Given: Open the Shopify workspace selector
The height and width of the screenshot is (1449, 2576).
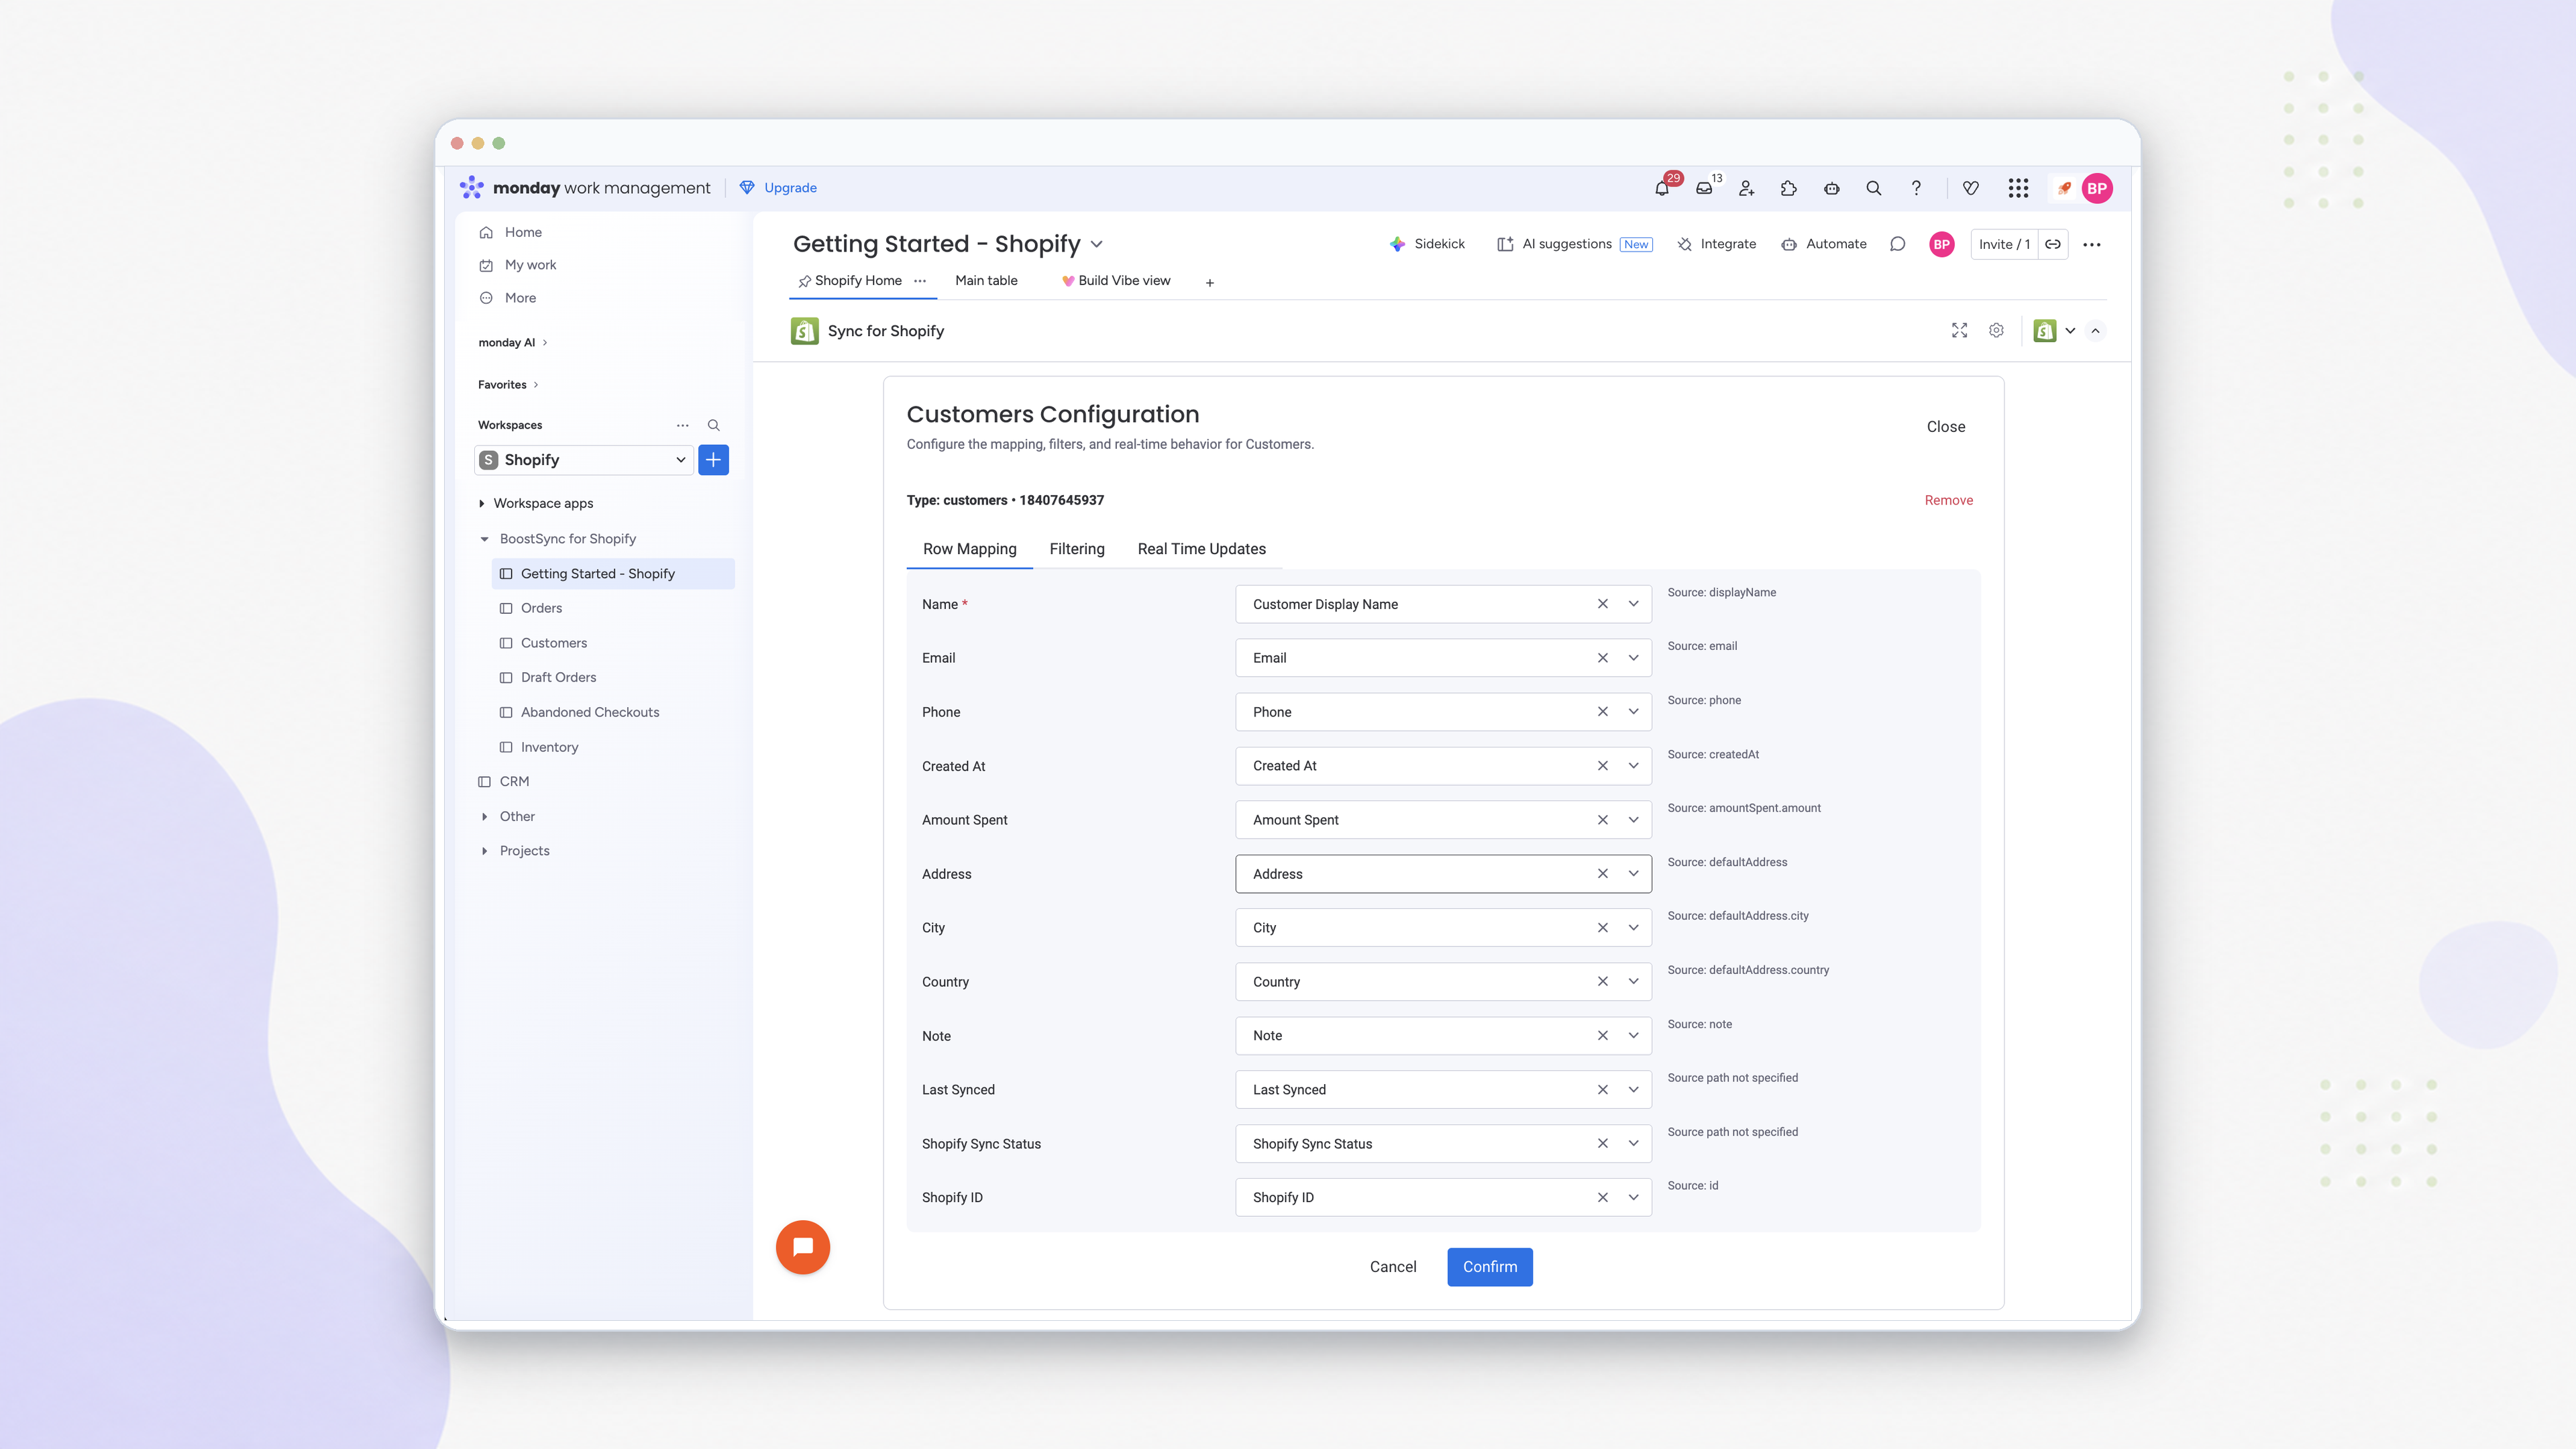Looking at the screenshot, I should 584,460.
